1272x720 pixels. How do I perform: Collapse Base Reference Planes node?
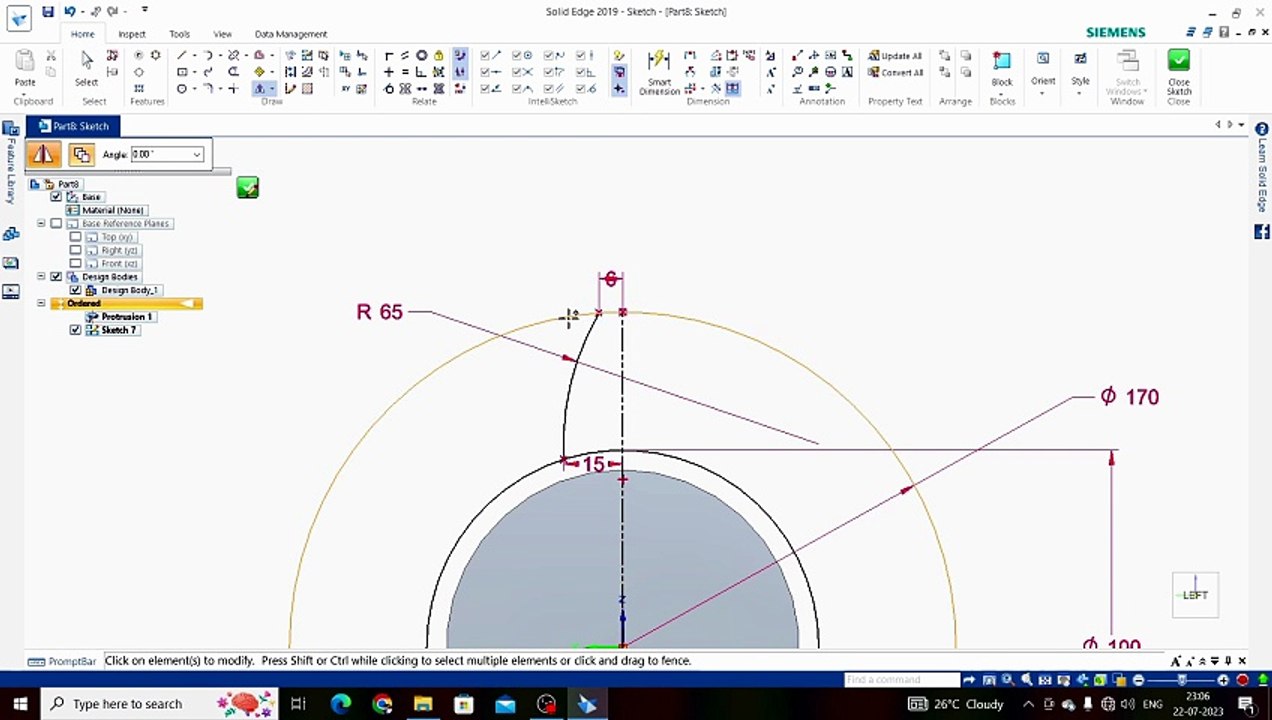tap(41, 224)
